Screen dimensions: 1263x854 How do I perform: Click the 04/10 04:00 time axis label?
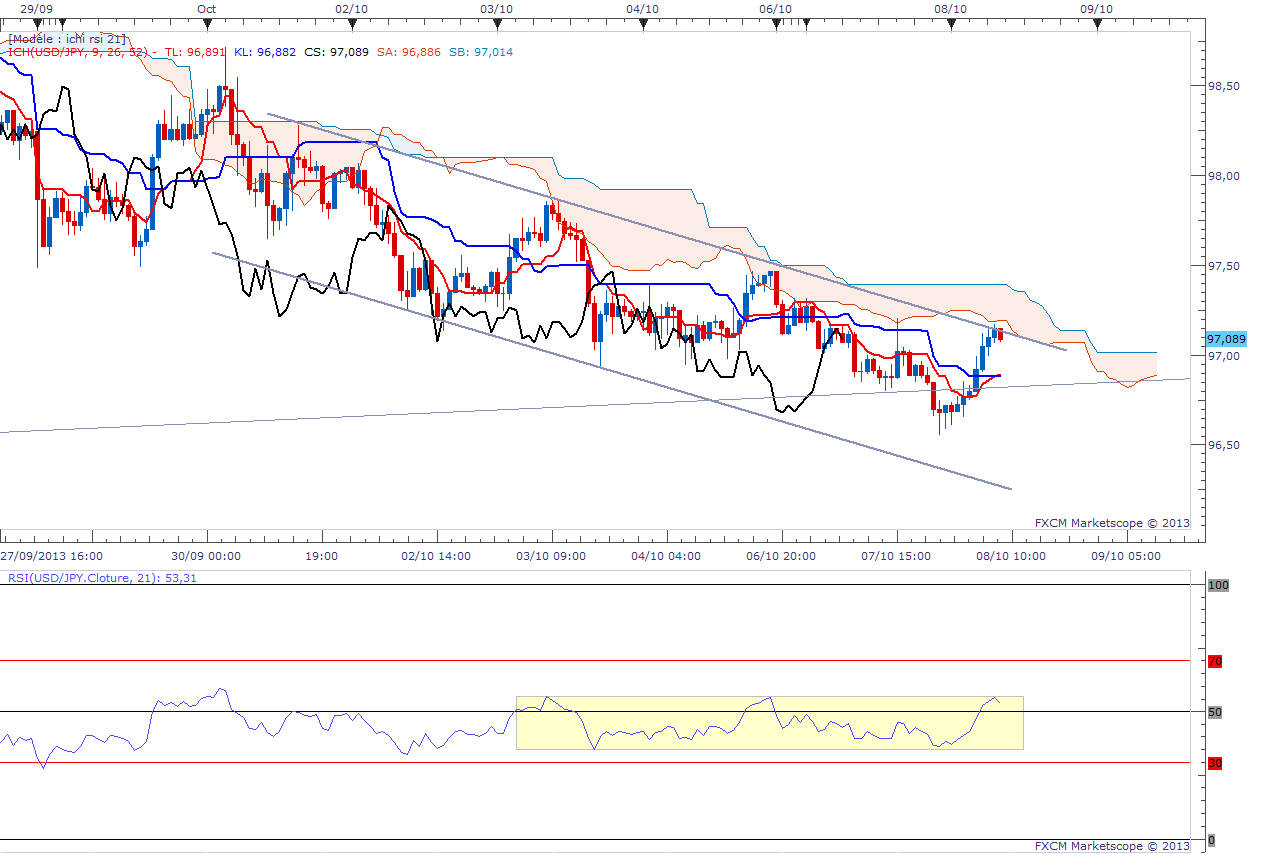pyautogui.click(x=666, y=556)
